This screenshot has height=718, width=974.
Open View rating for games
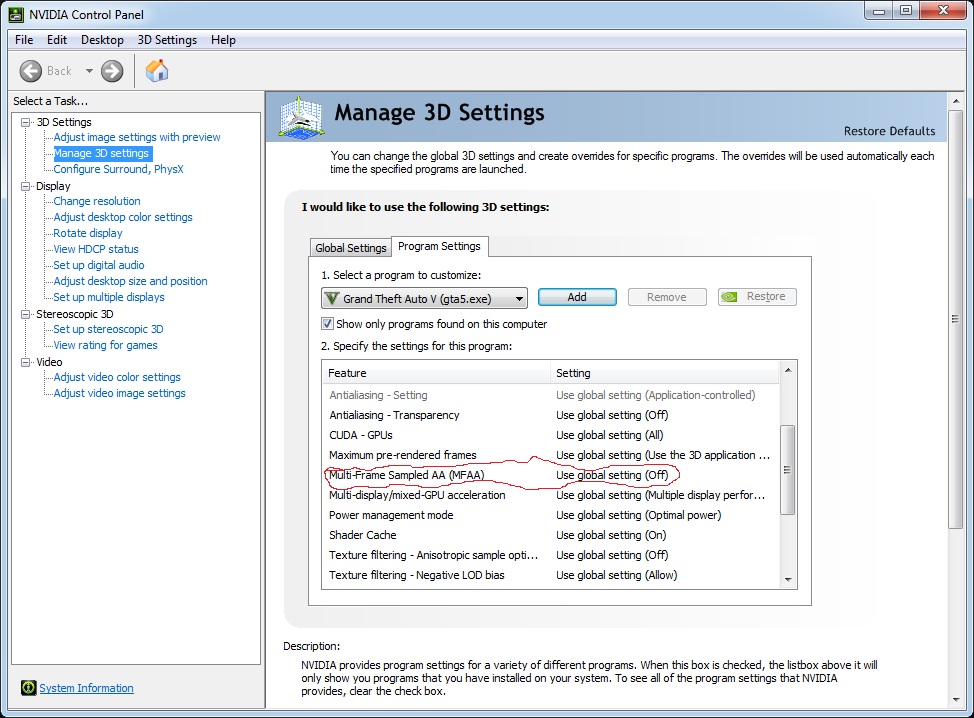pos(105,345)
